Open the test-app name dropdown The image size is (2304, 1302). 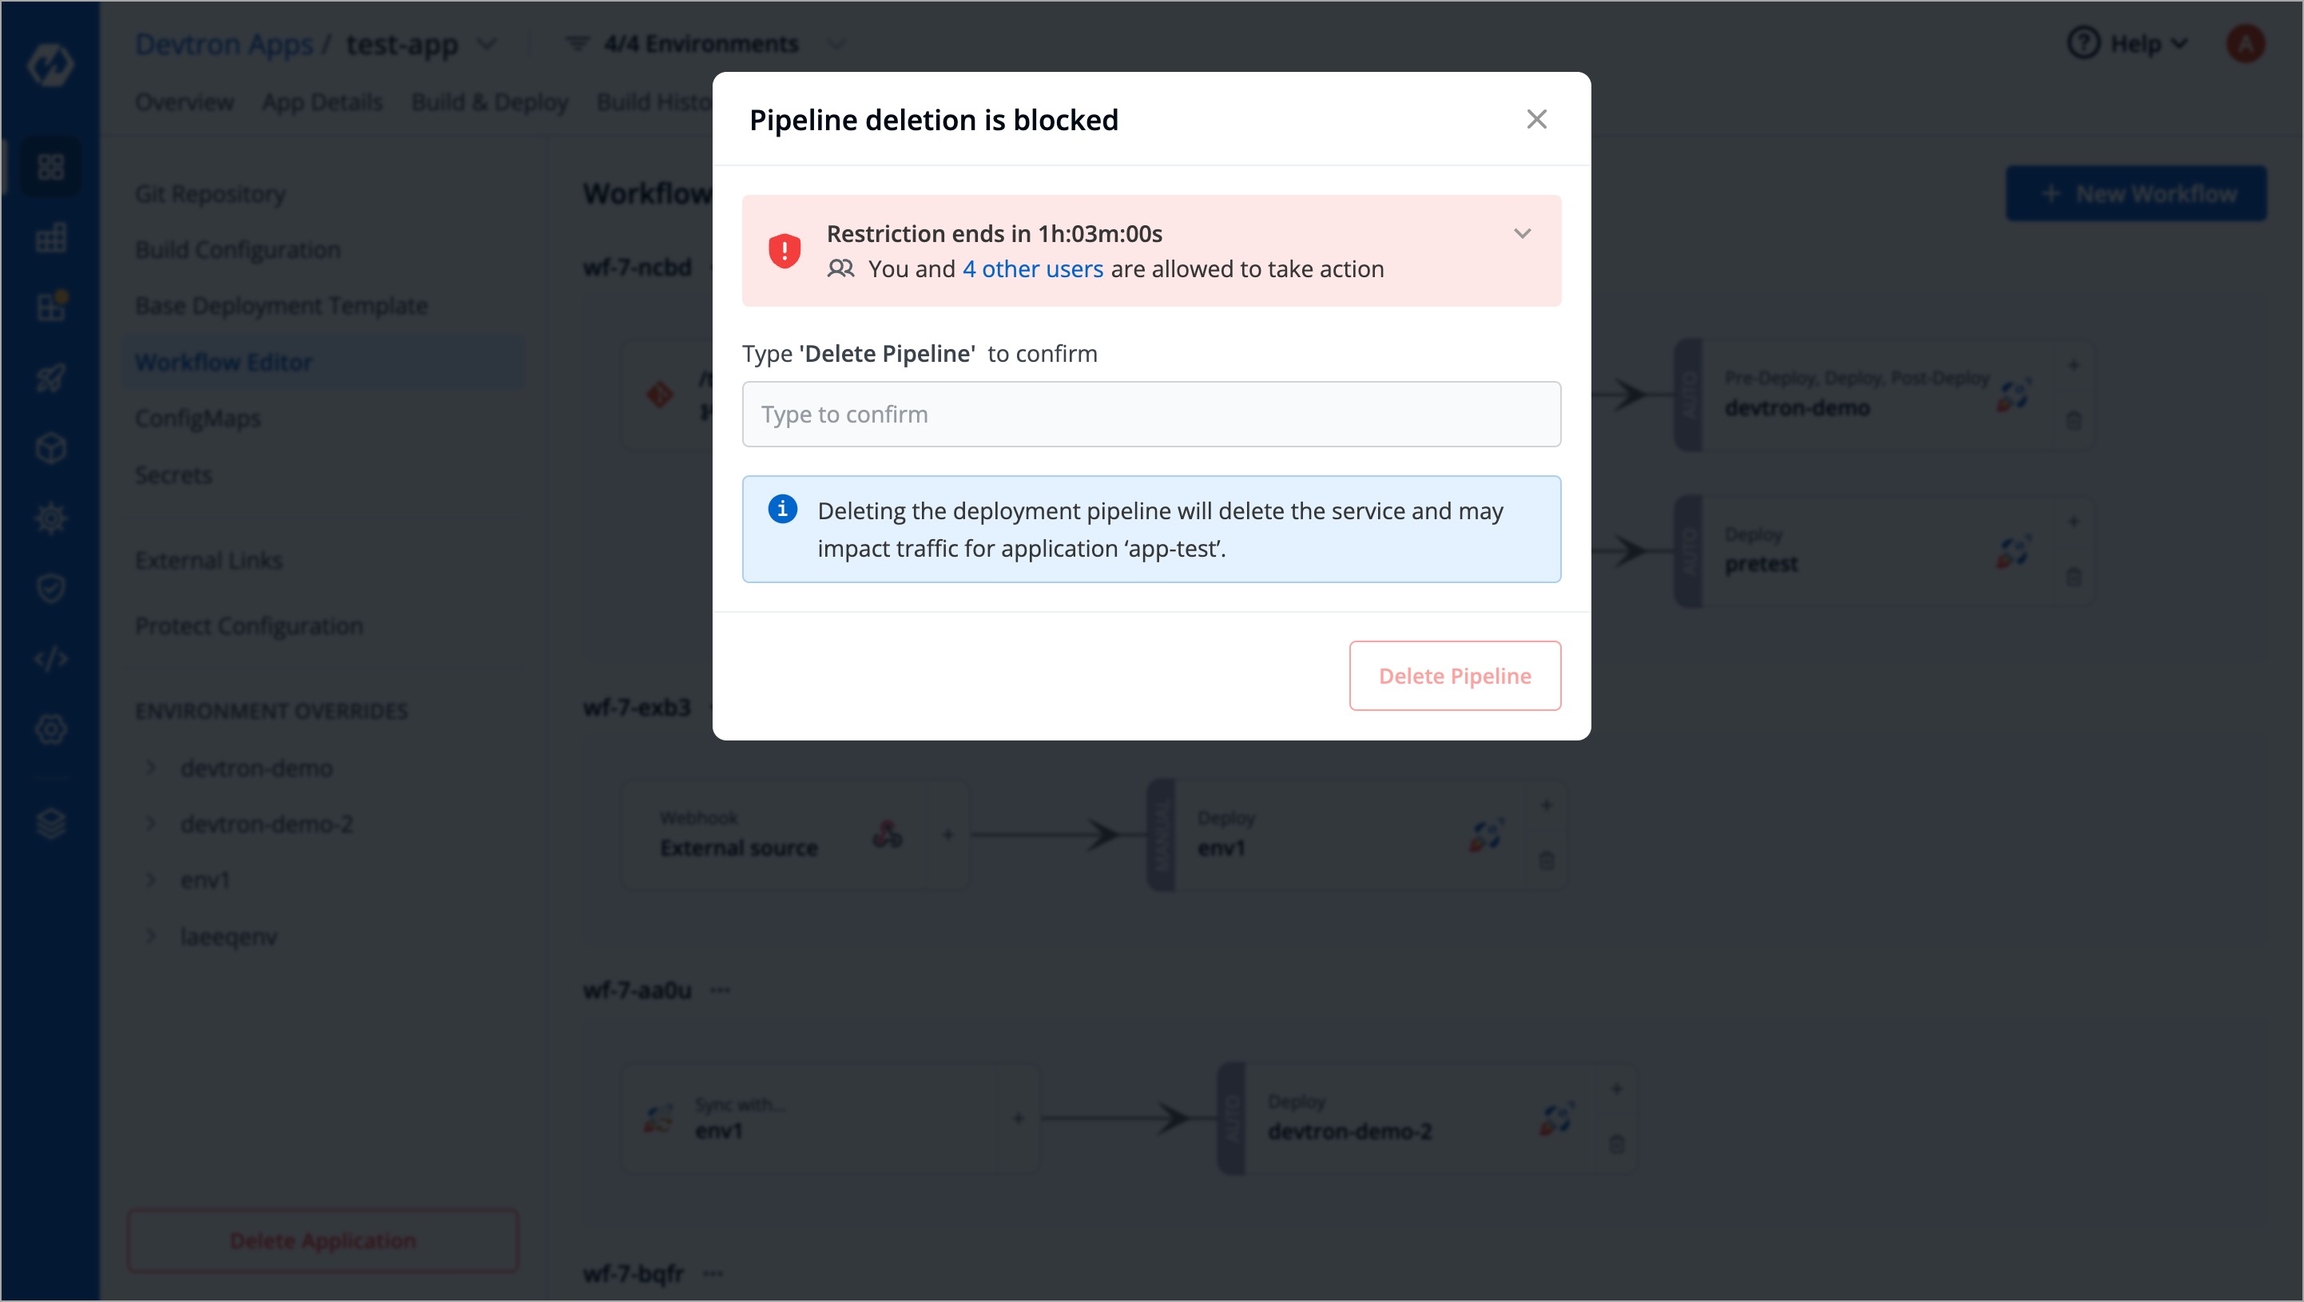tap(486, 45)
